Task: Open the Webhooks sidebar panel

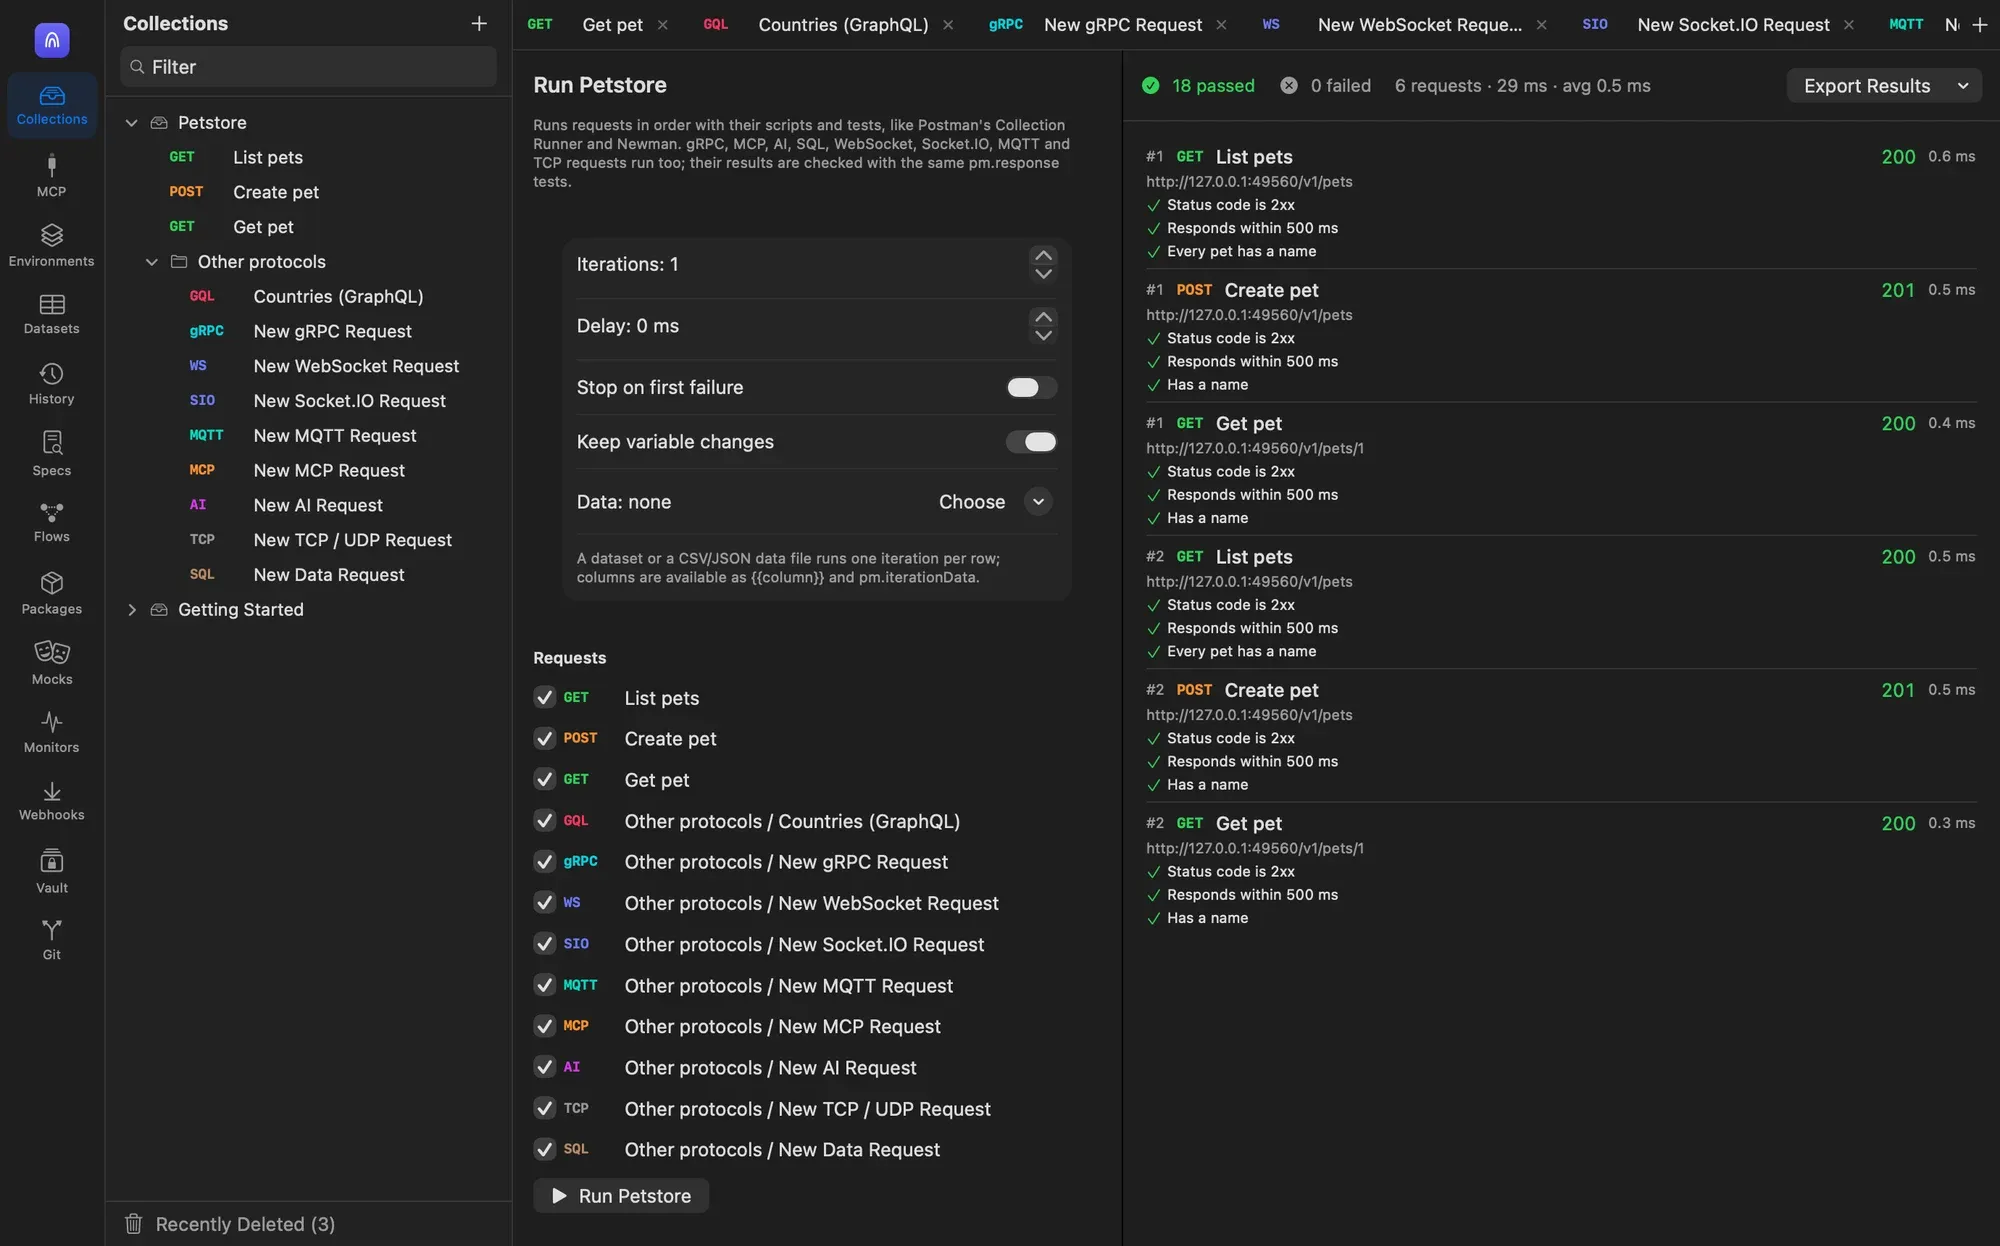Action: tap(52, 801)
